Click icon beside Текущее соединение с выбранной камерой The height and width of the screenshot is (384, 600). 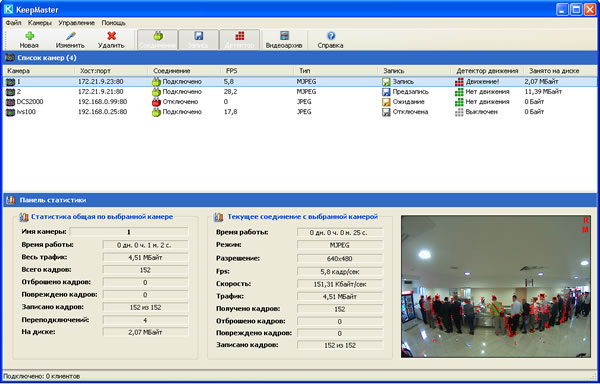pos(218,217)
